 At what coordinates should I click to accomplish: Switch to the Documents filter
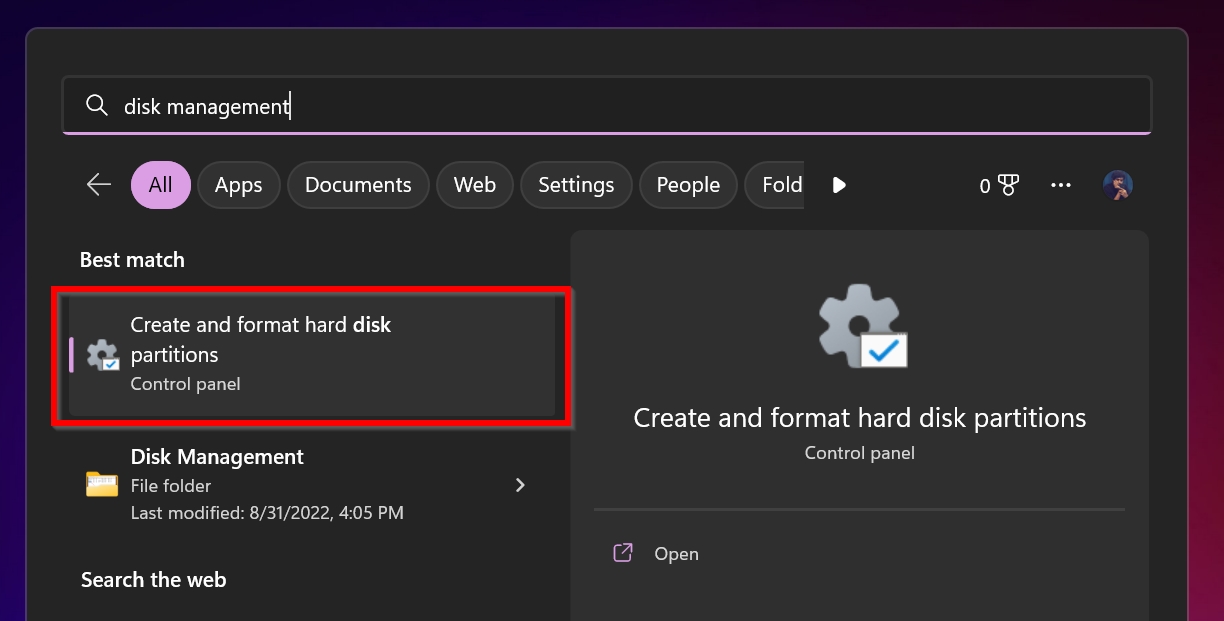pyautogui.click(x=358, y=185)
